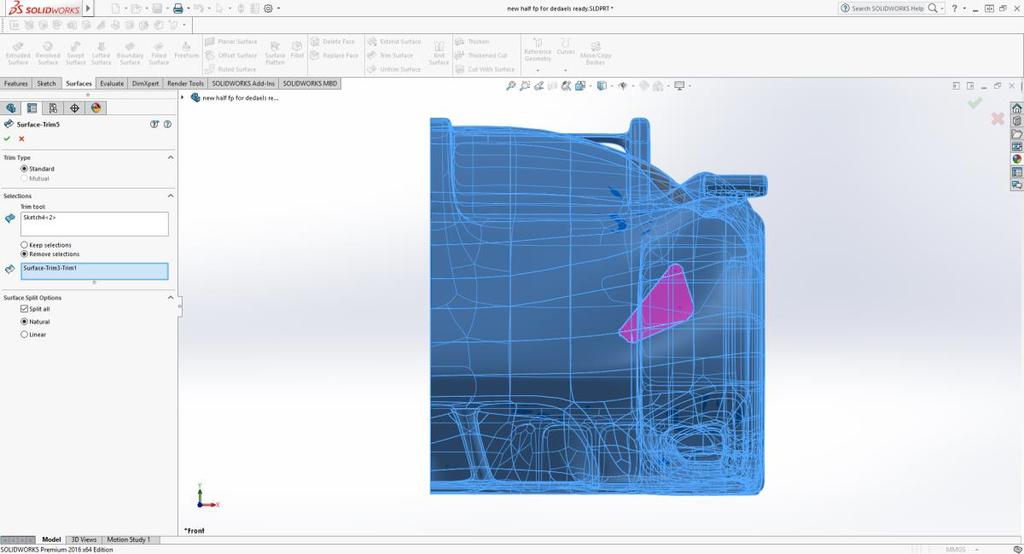The height and width of the screenshot is (554, 1024).
Task: Click the print icon in the title toolbar
Action: click(x=178, y=8)
